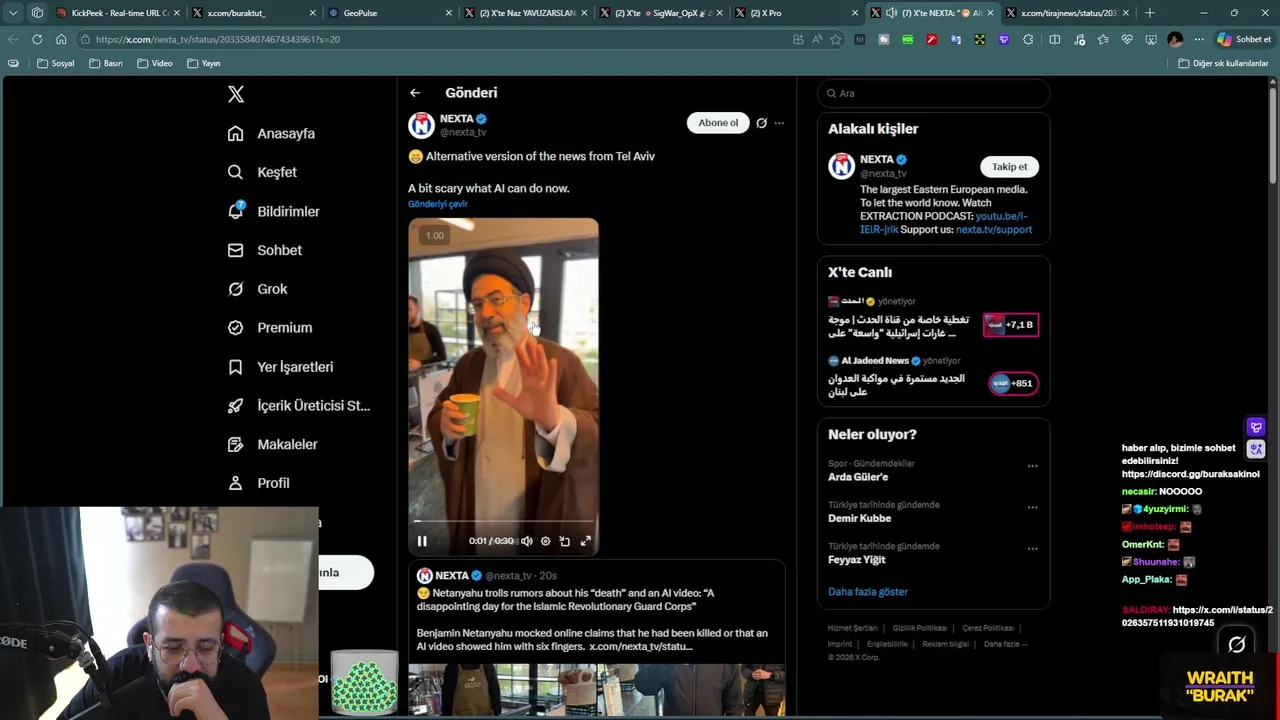This screenshot has width=1280, height=720.
Task: Go to Anasayfa in sidebar
Action: tap(271, 133)
